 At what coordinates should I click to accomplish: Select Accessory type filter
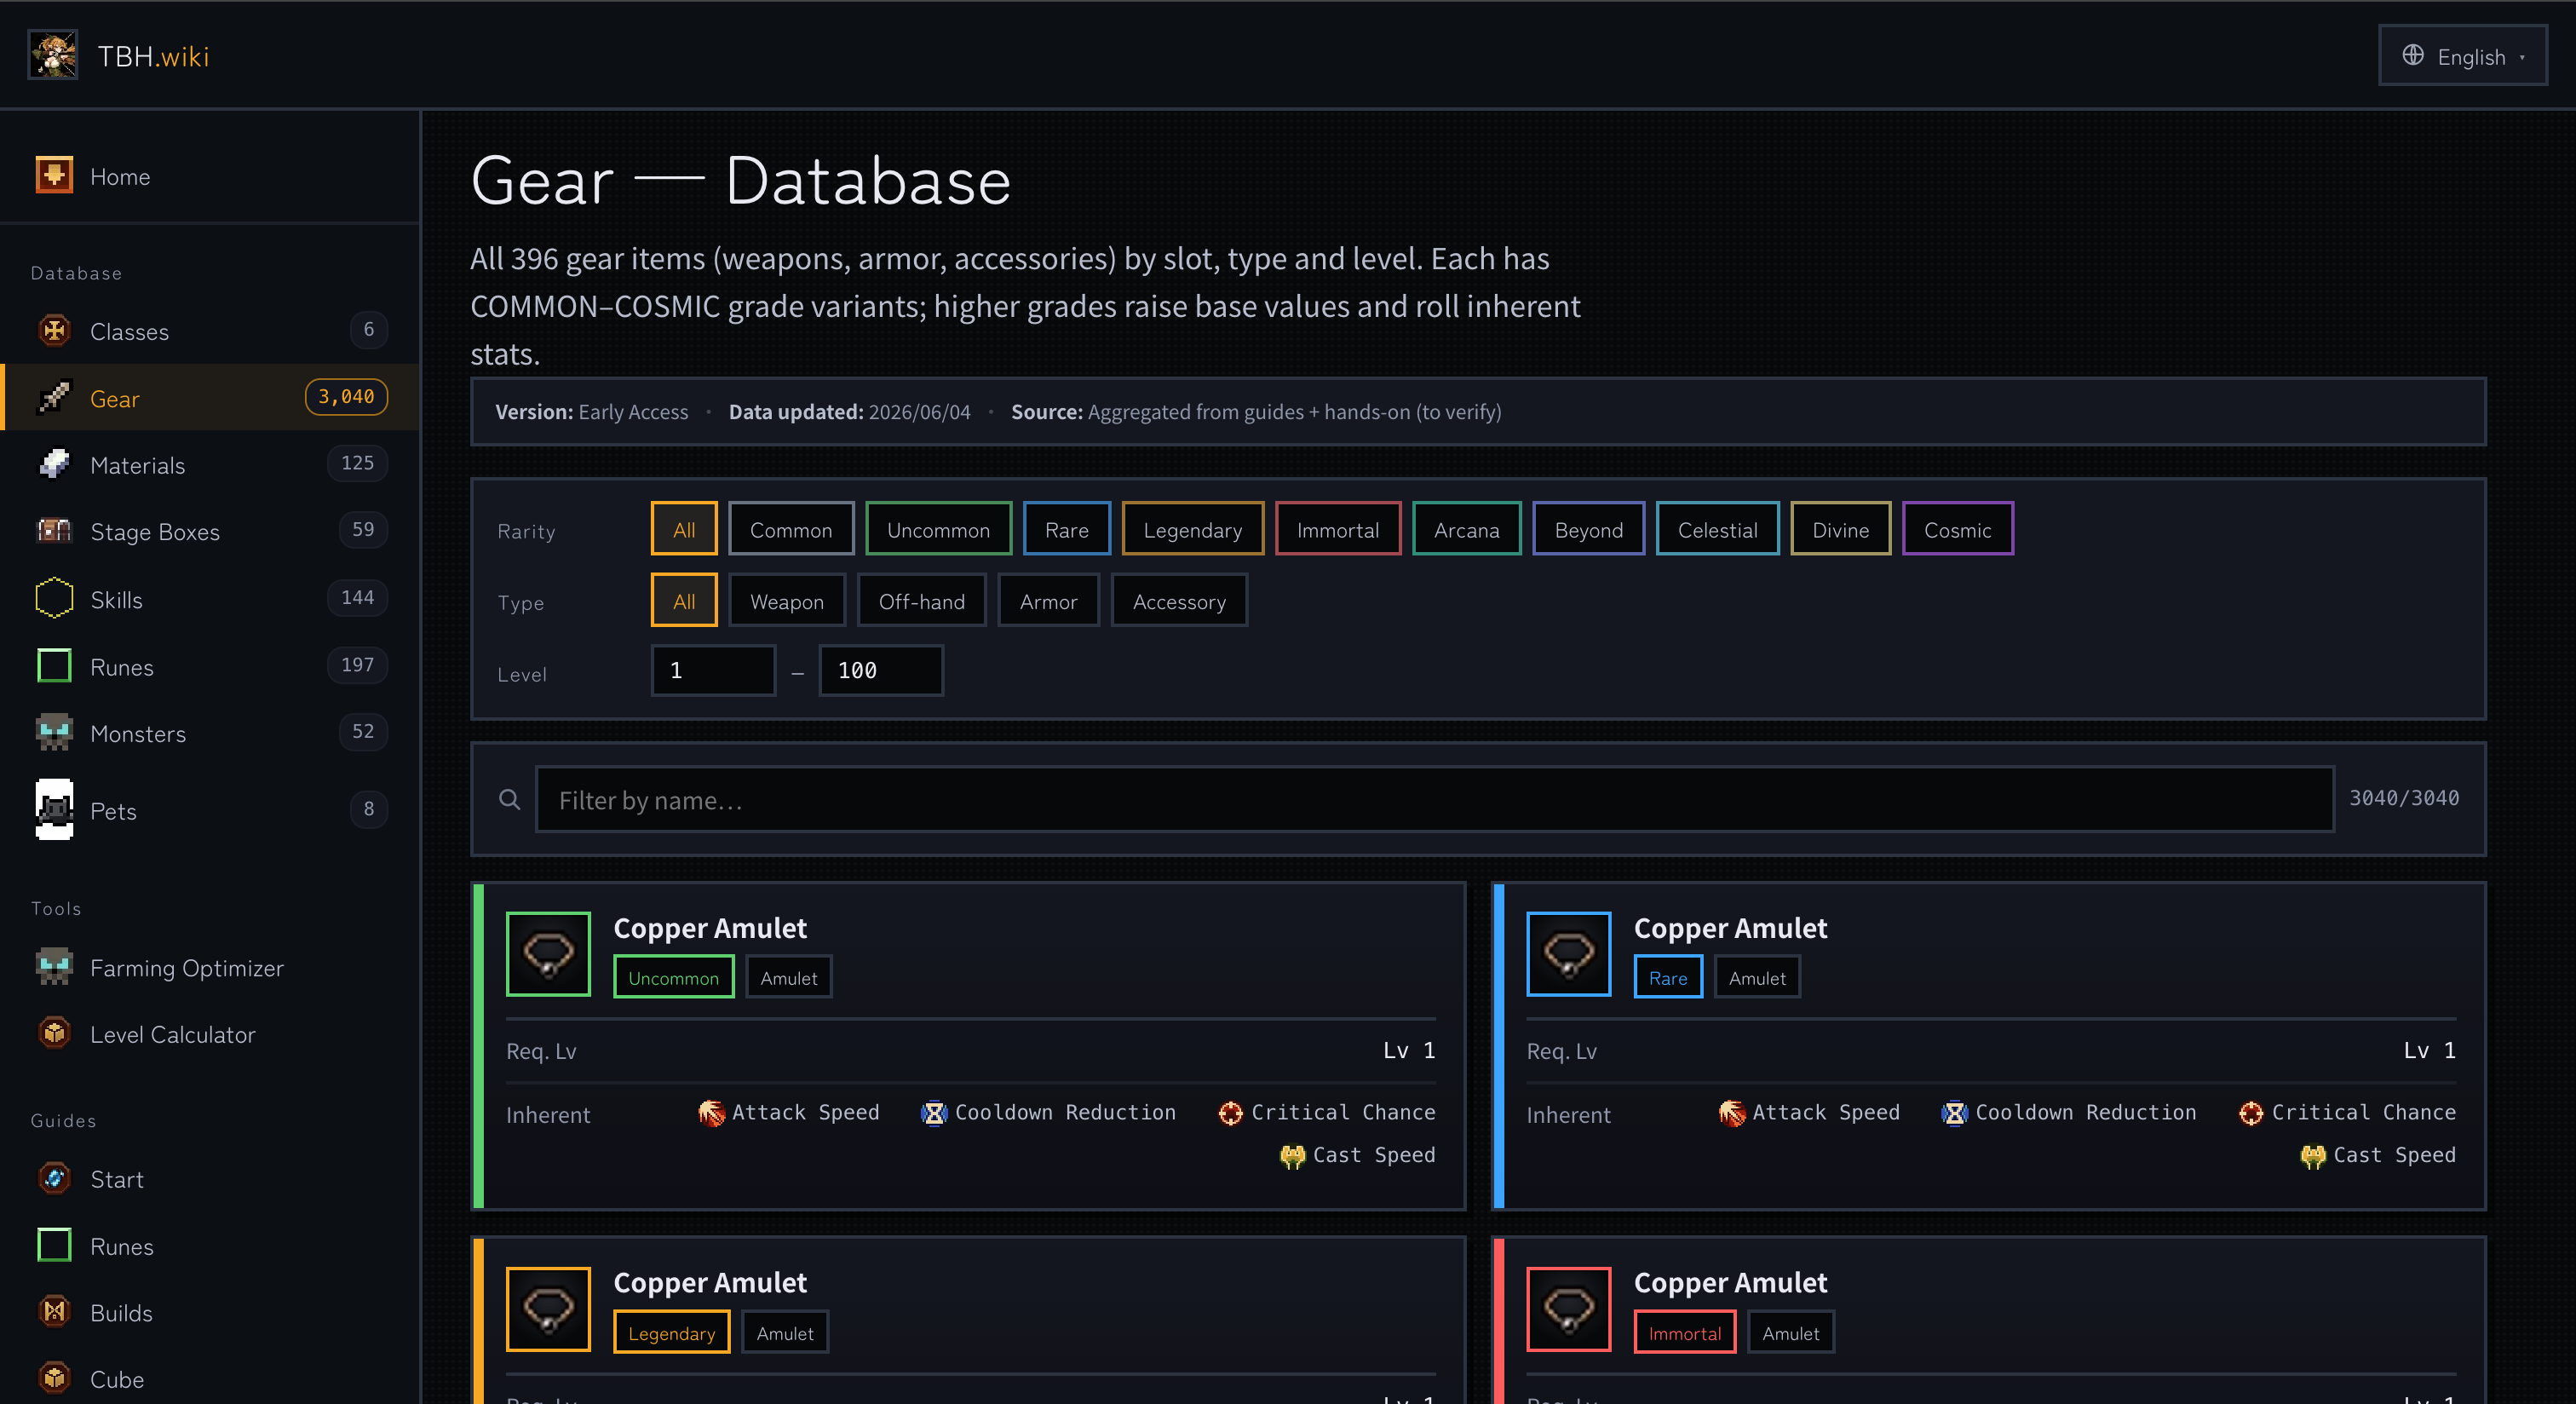click(1179, 601)
